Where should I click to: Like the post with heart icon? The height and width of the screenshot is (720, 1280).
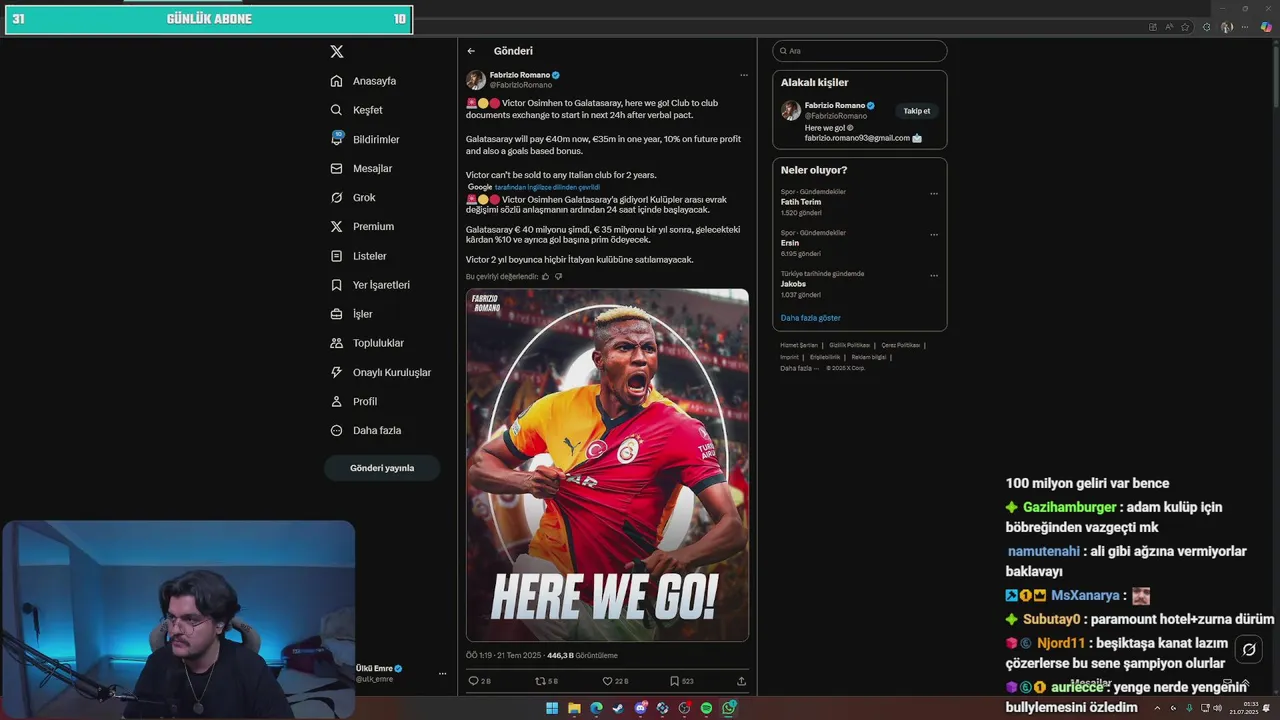[607, 681]
